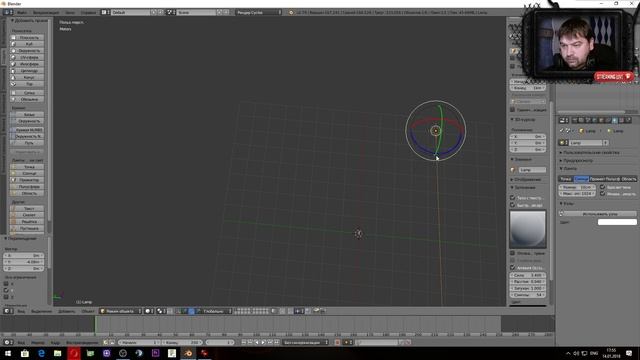The image size is (640, 360).
Task: Click the Сила 3.400 slider field
Action: (x=527, y=275)
